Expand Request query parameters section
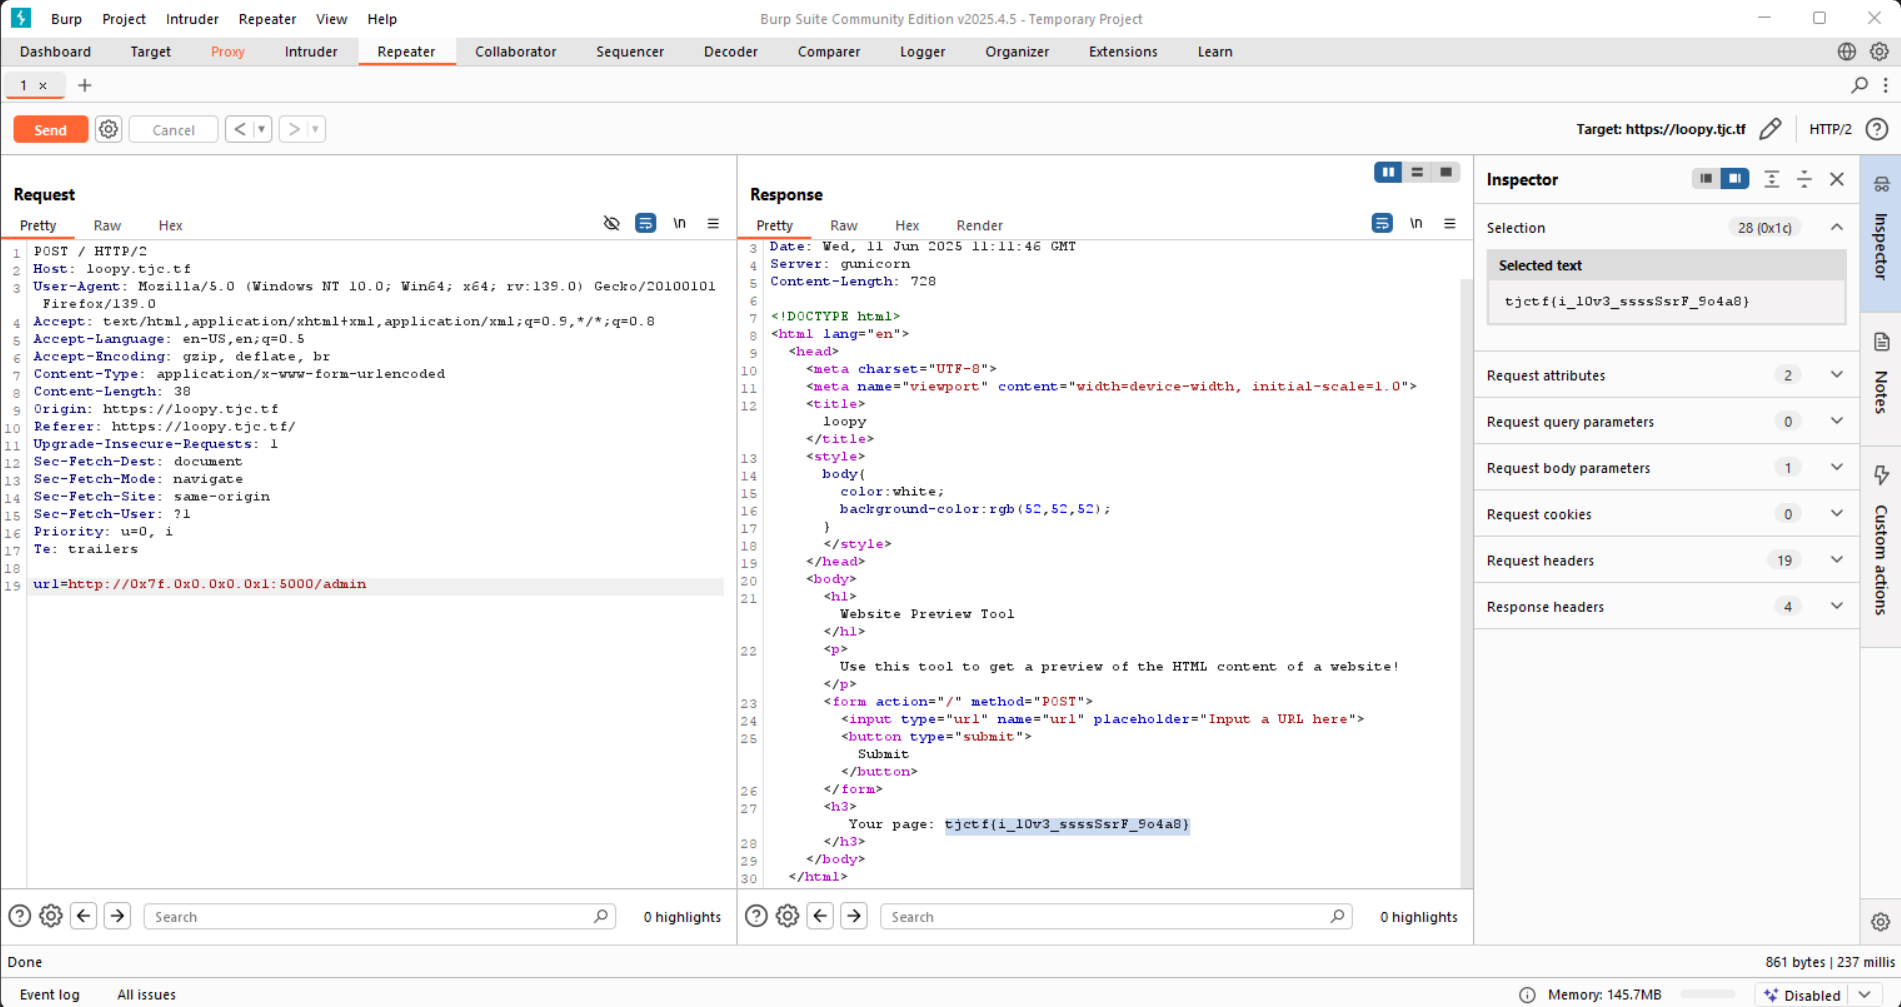 click(x=1837, y=421)
